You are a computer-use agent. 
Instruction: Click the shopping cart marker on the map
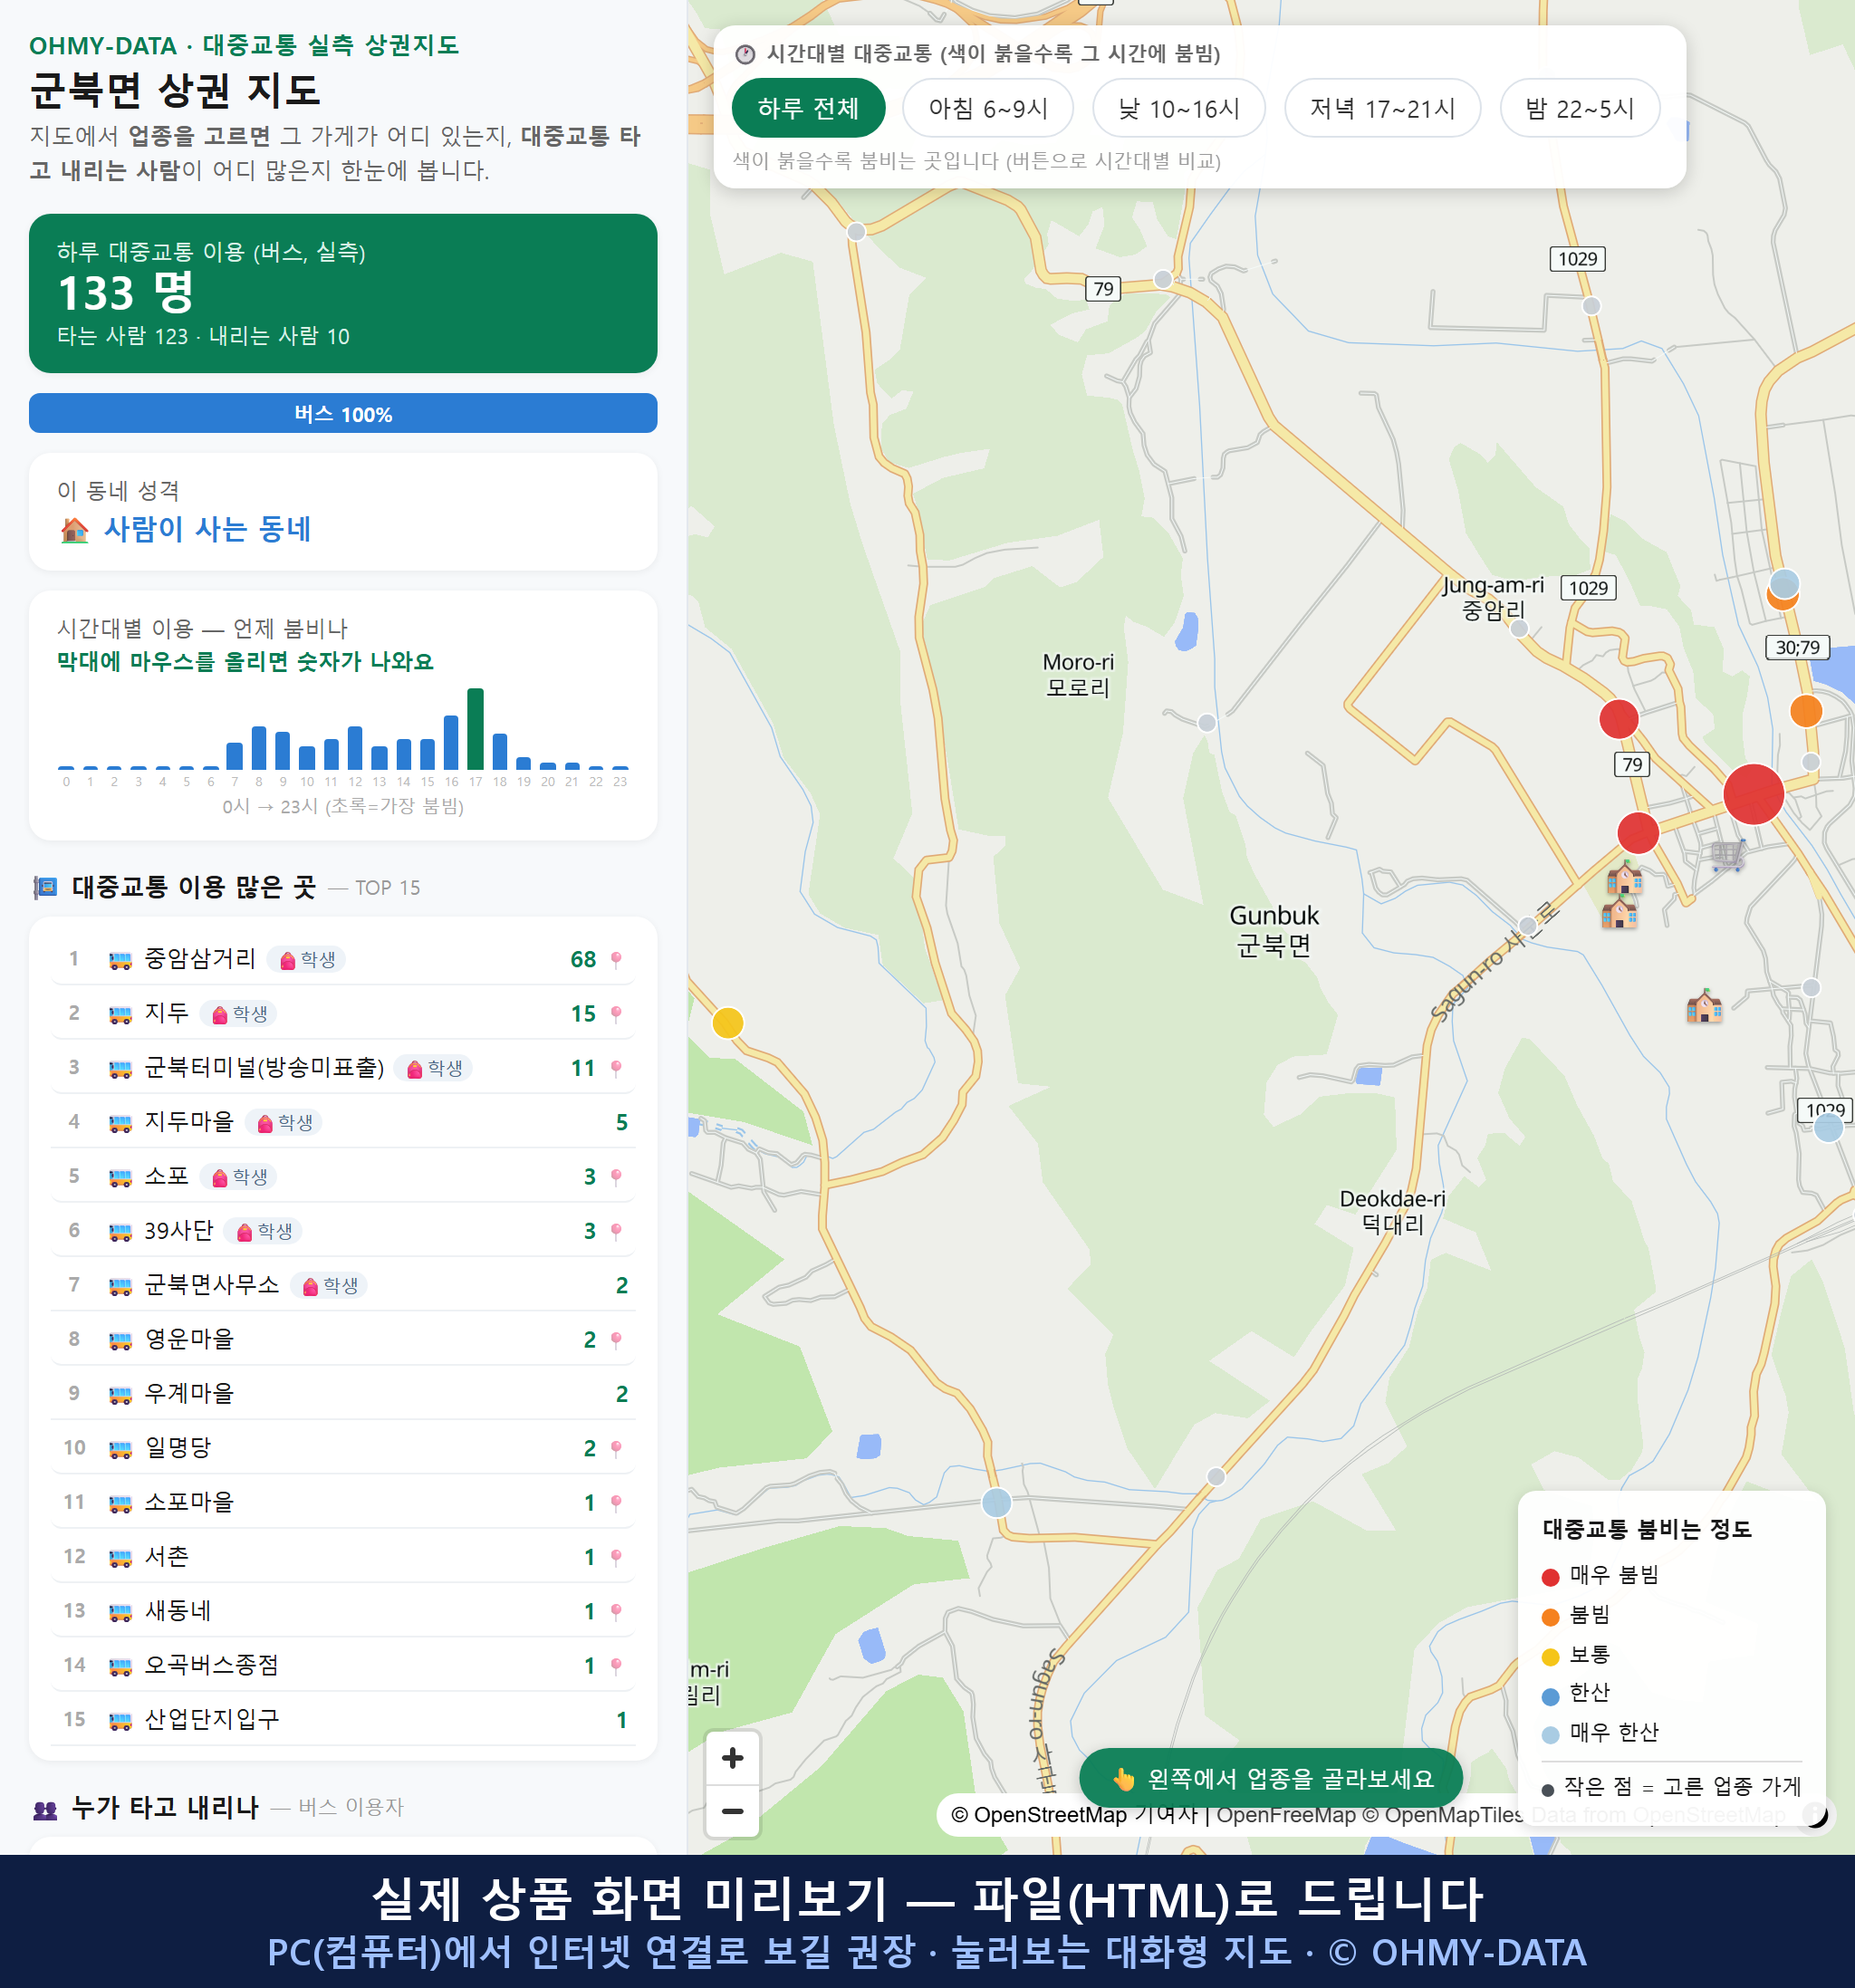(x=1728, y=855)
